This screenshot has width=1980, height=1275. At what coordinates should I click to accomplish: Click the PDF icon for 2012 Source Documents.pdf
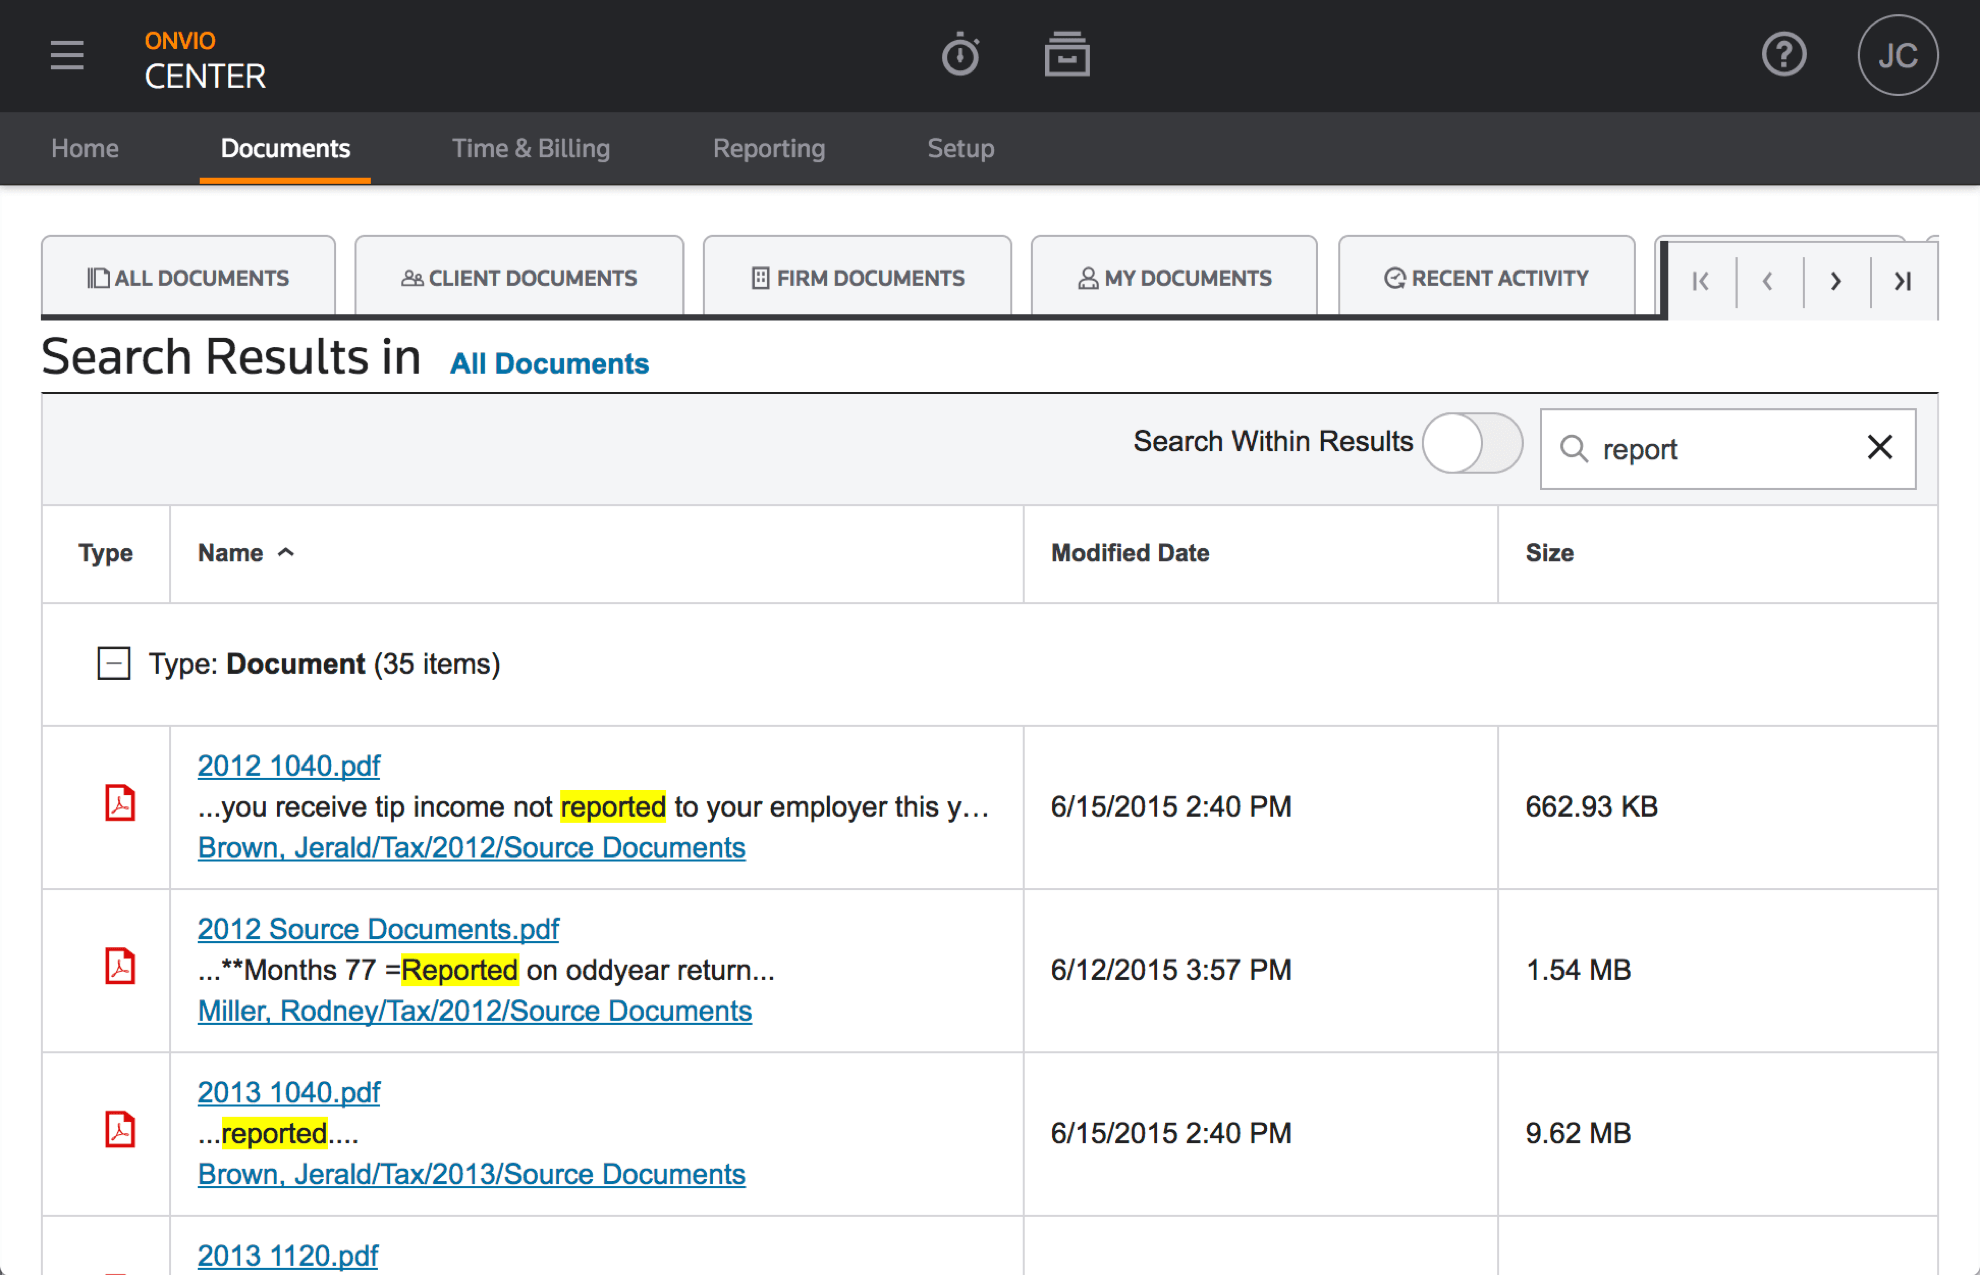(x=120, y=966)
